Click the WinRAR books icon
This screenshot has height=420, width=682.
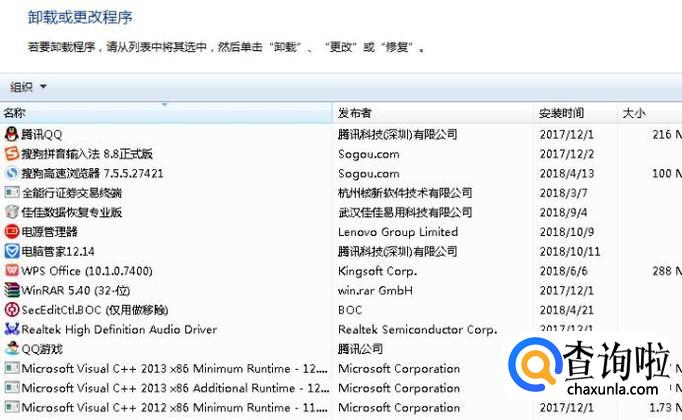pyautogui.click(x=12, y=290)
